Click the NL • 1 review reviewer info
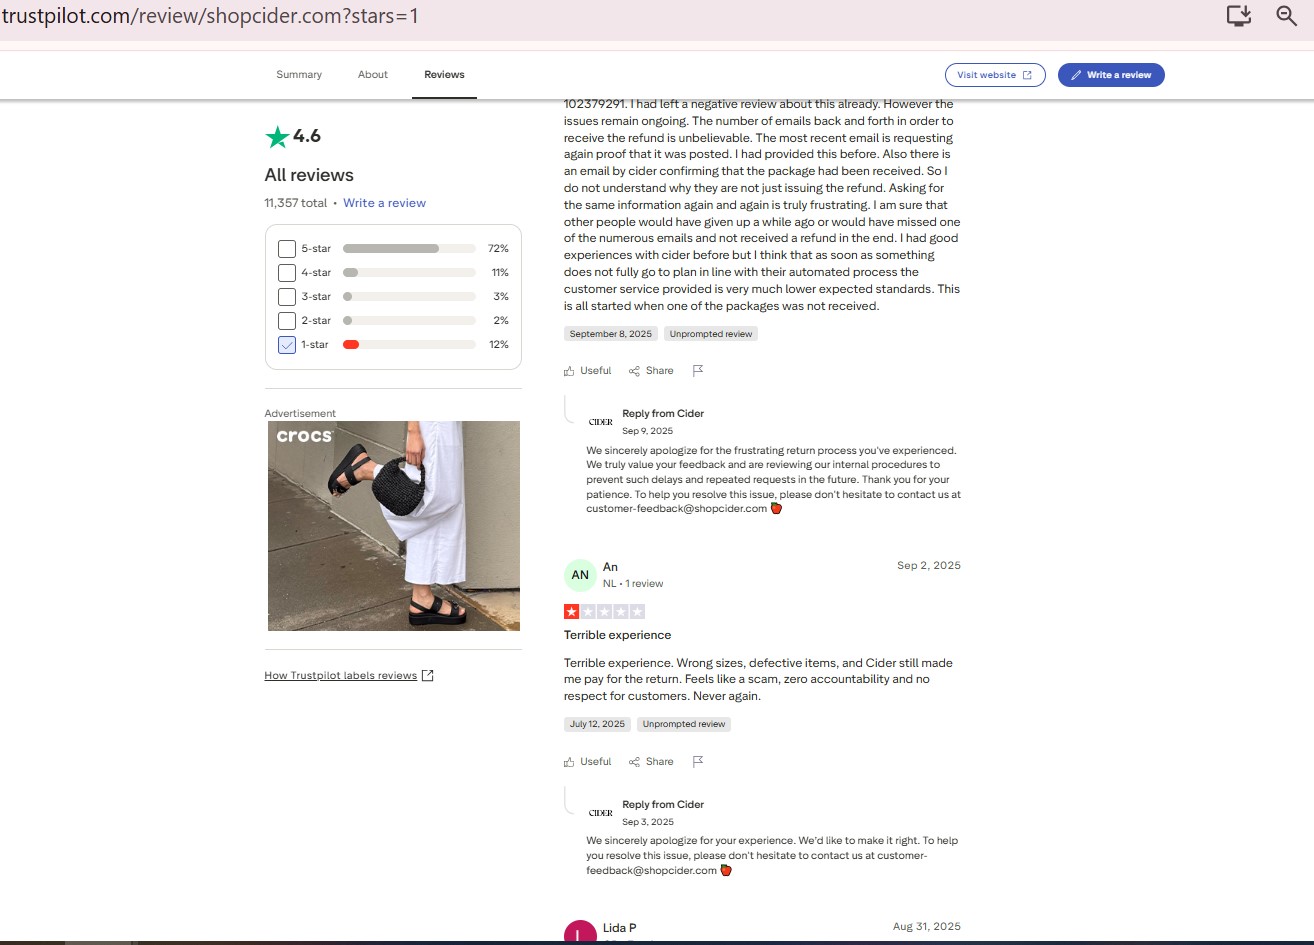This screenshot has width=1314, height=945. pyautogui.click(x=633, y=584)
